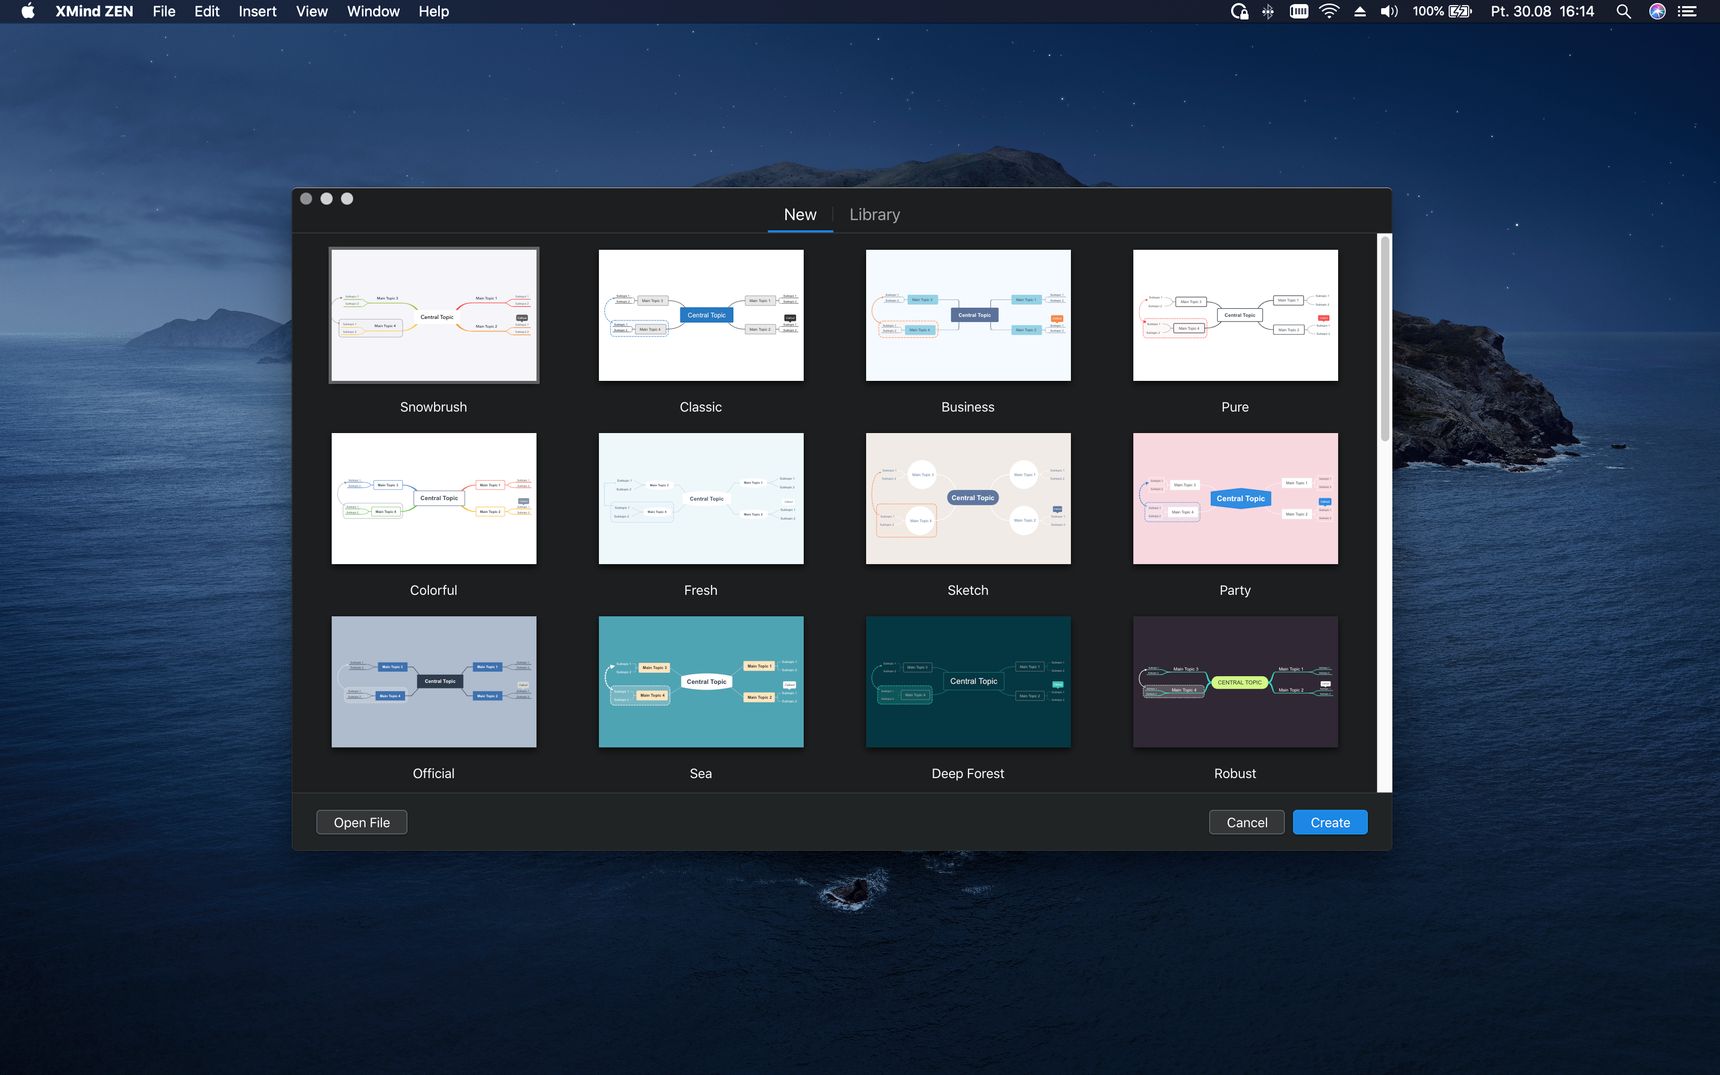Click the Snowbrush label text
This screenshot has width=1720, height=1075.
[x=433, y=407]
